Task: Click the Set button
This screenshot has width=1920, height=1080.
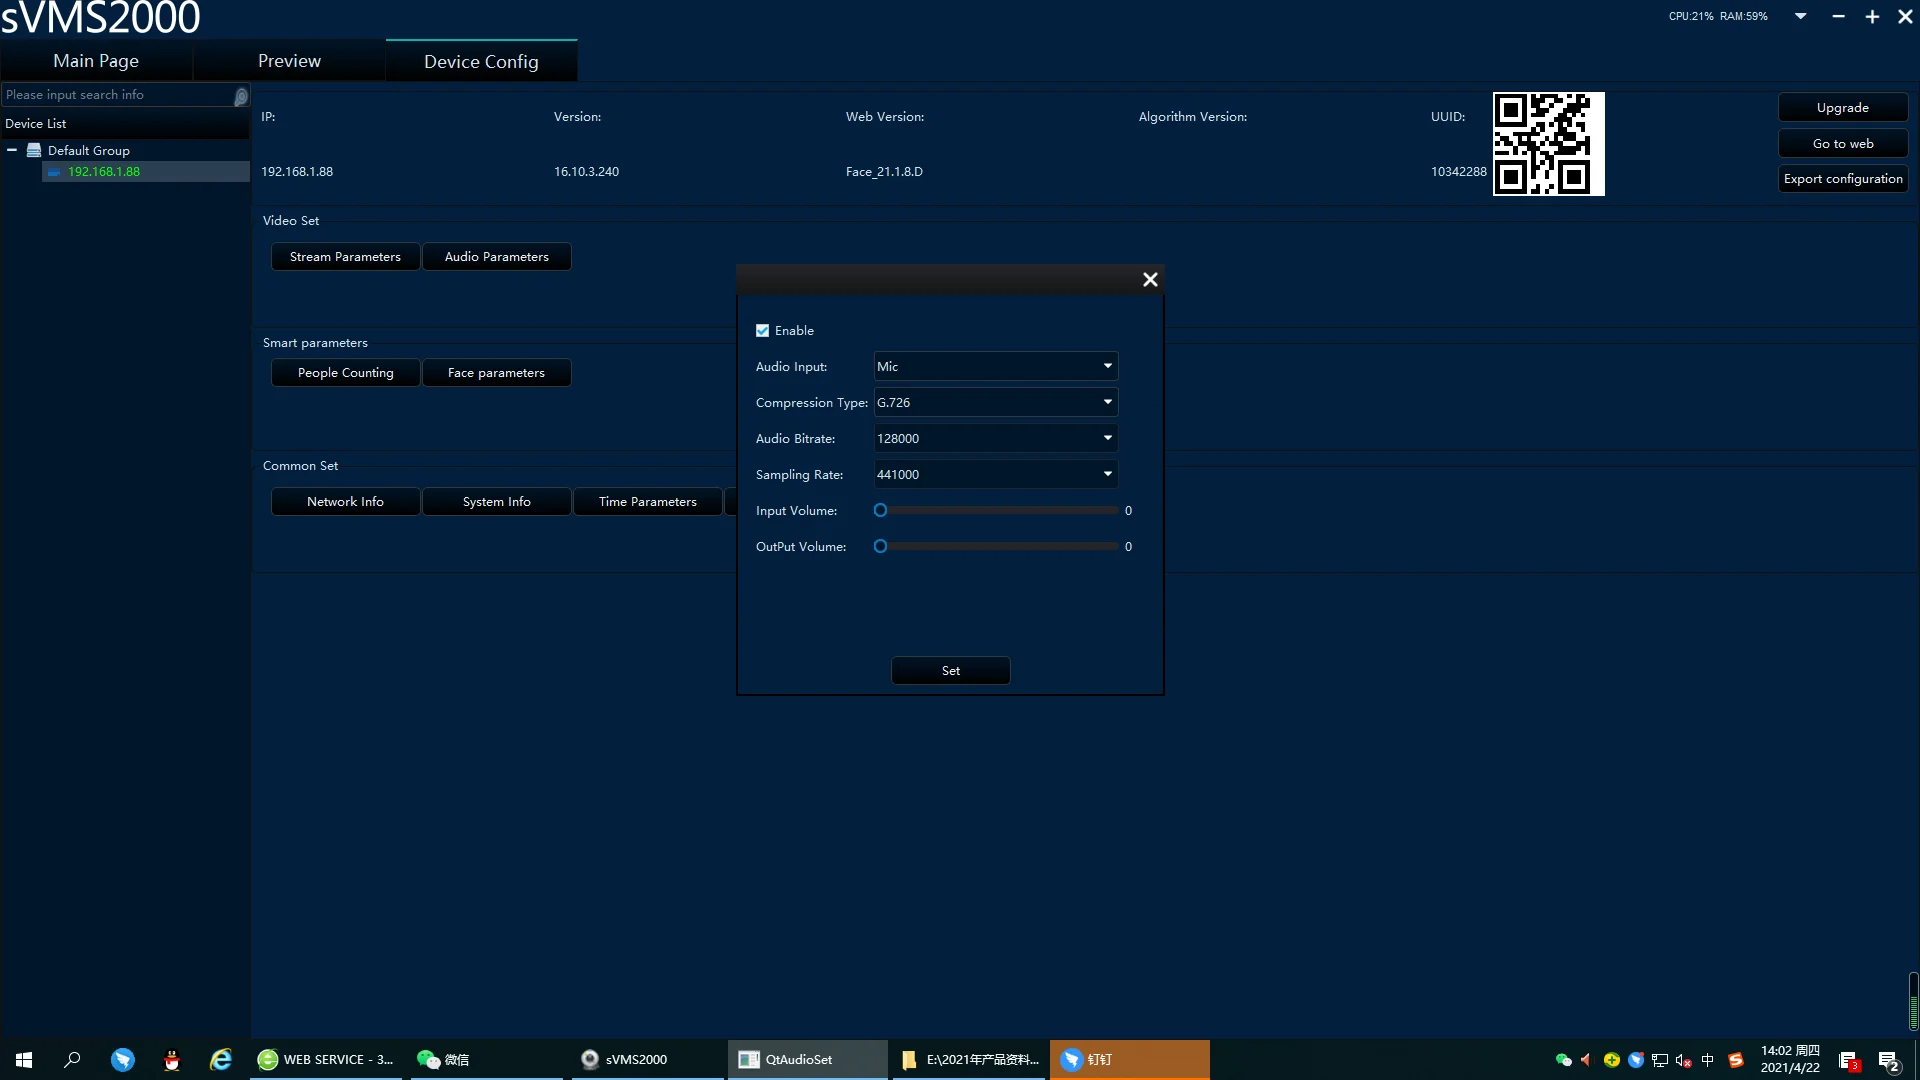Action: point(950,671)
